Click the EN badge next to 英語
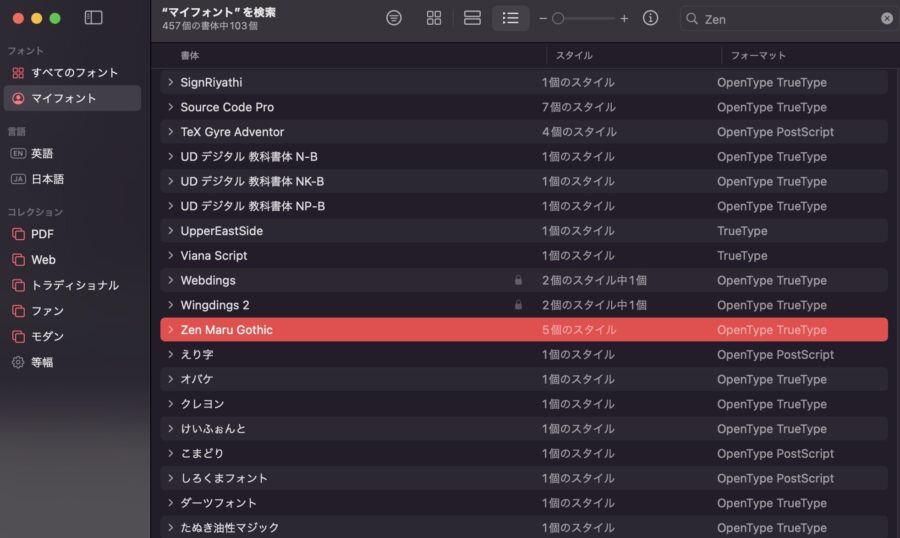 18,153
